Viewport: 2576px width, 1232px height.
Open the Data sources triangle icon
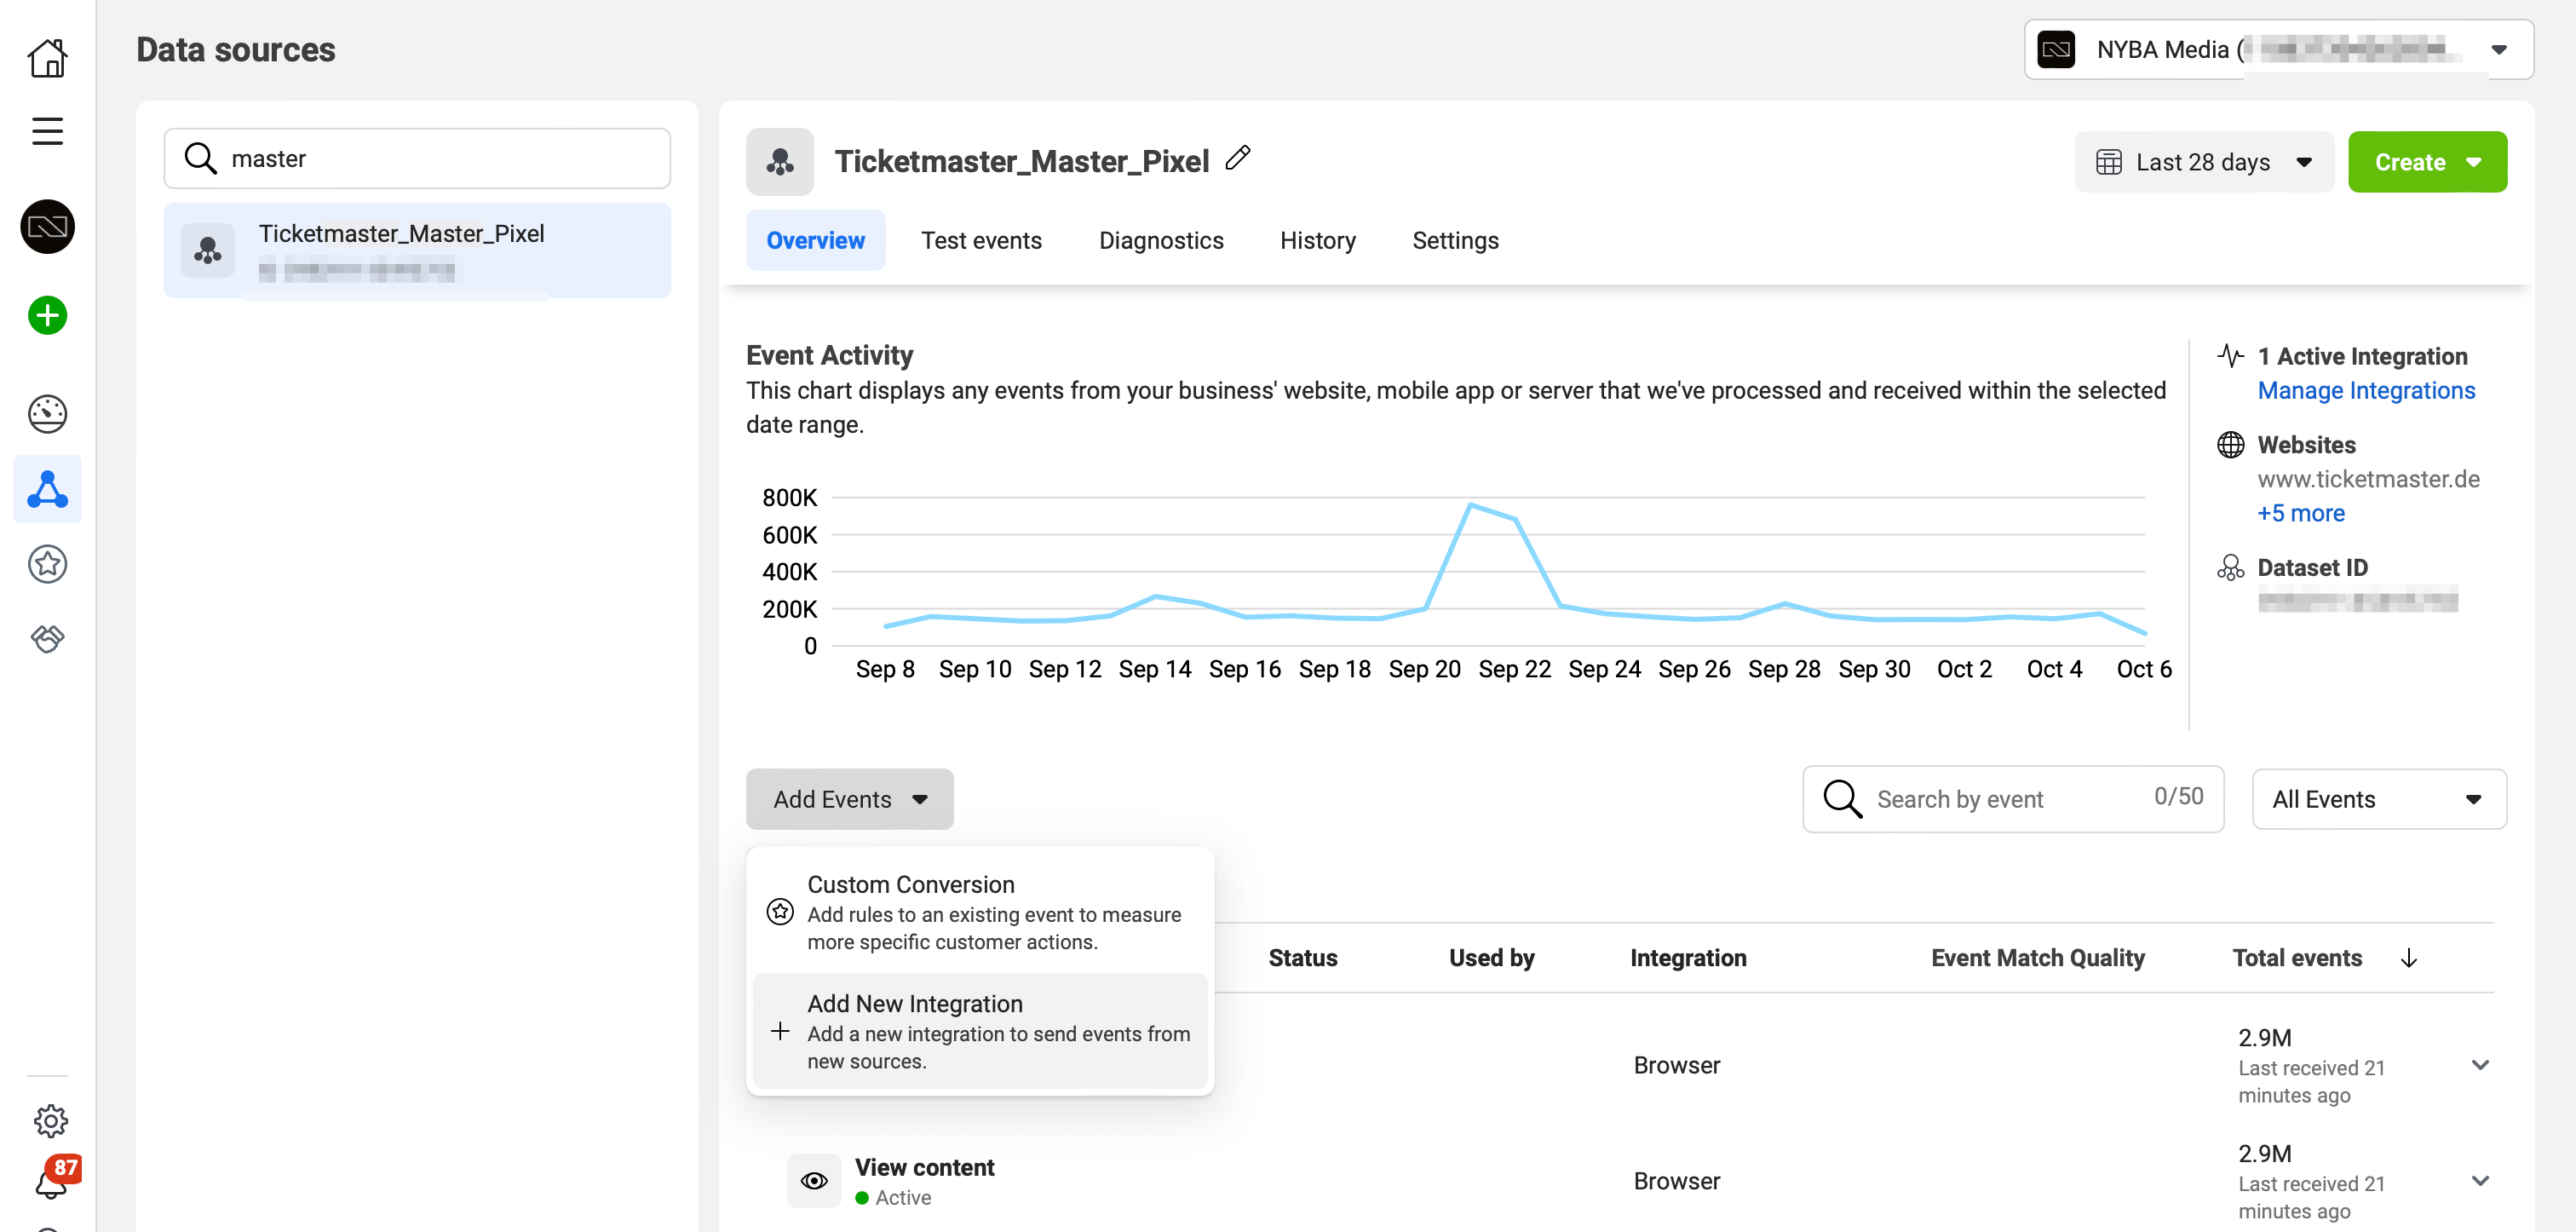point(47,489)
